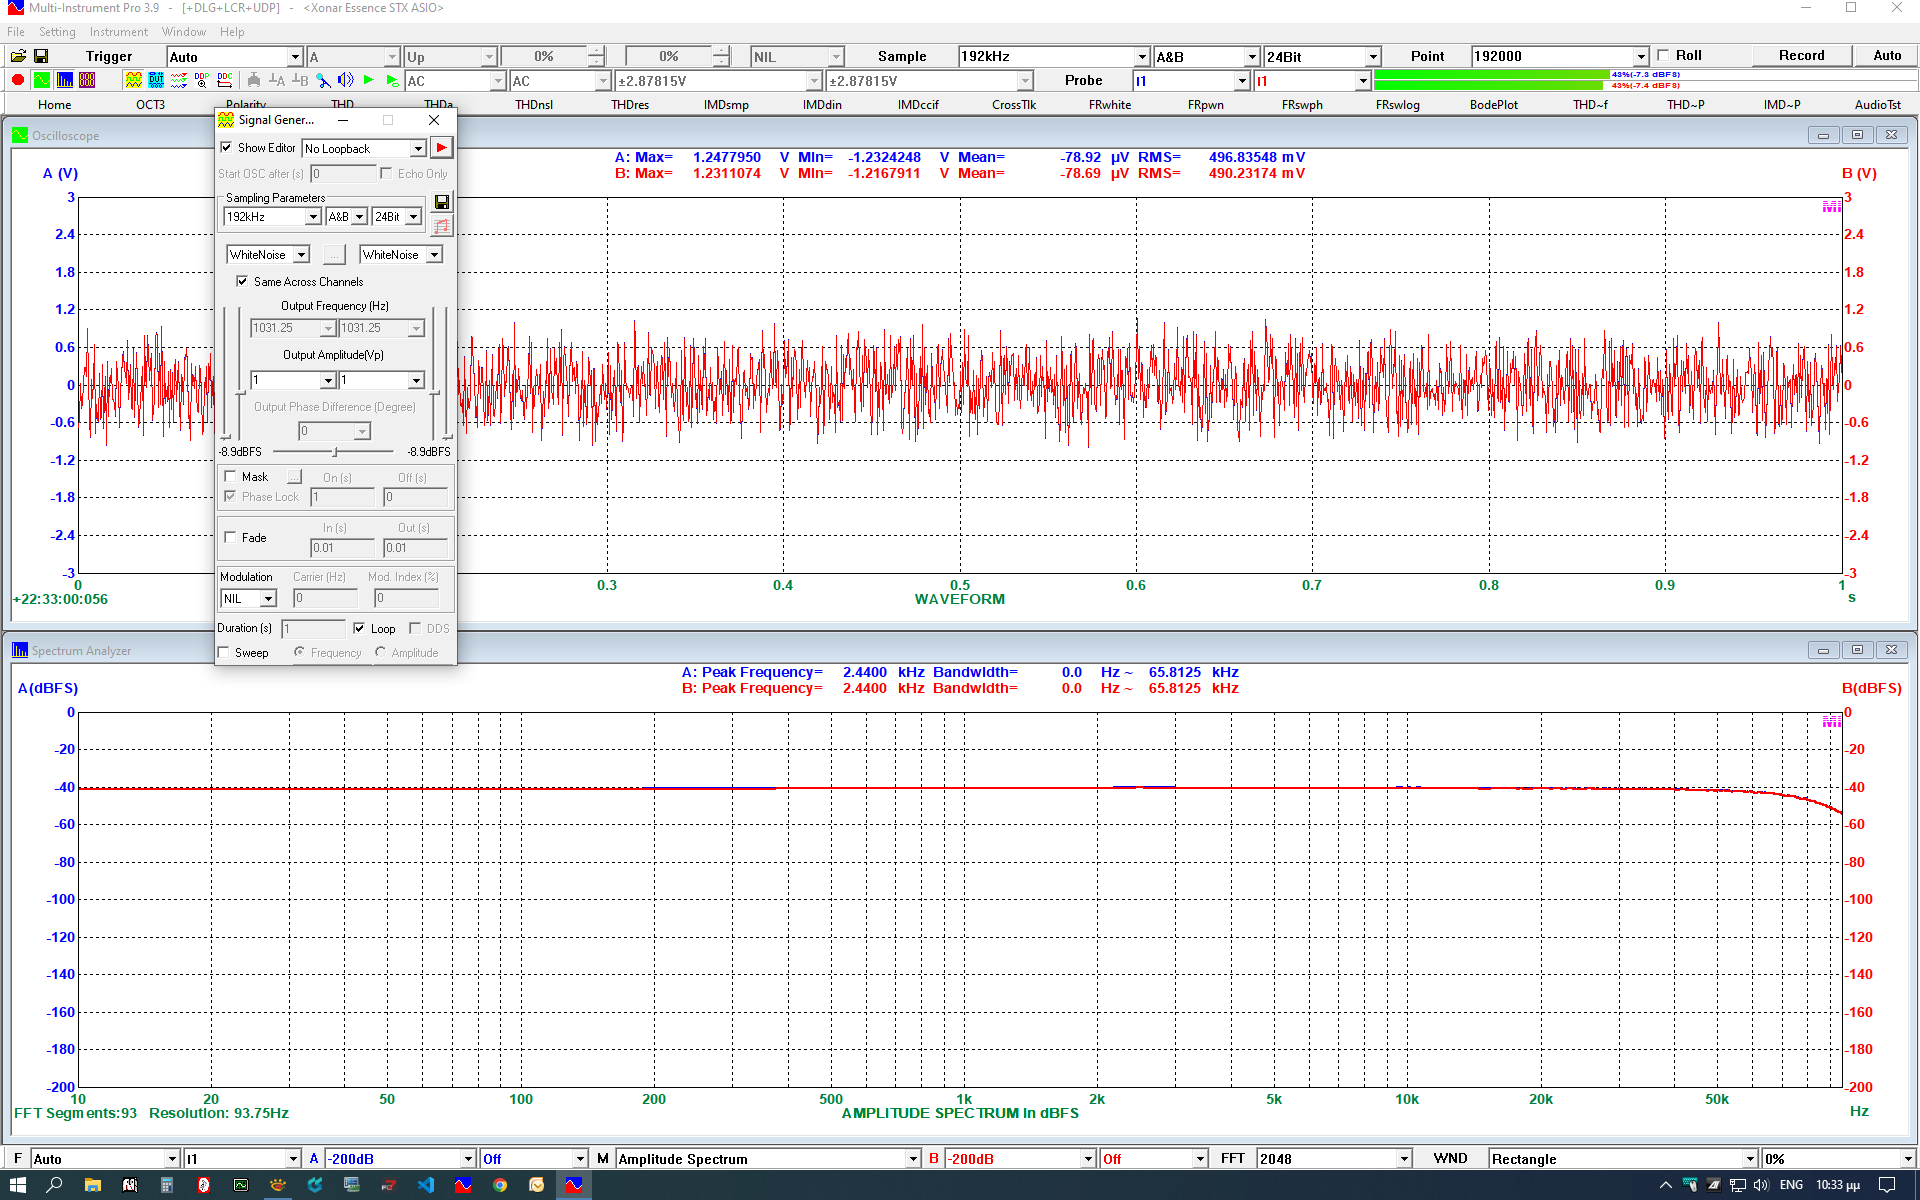This screenshot has height=1200, width=1920.
Task: Click the Signal Generator toolbar icon
Action: (133, 80)
